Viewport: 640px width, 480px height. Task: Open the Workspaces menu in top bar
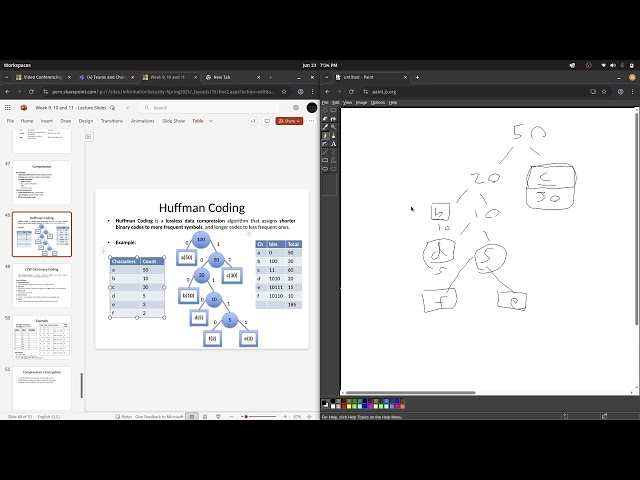pyautogui.click(x=17, y=65)
